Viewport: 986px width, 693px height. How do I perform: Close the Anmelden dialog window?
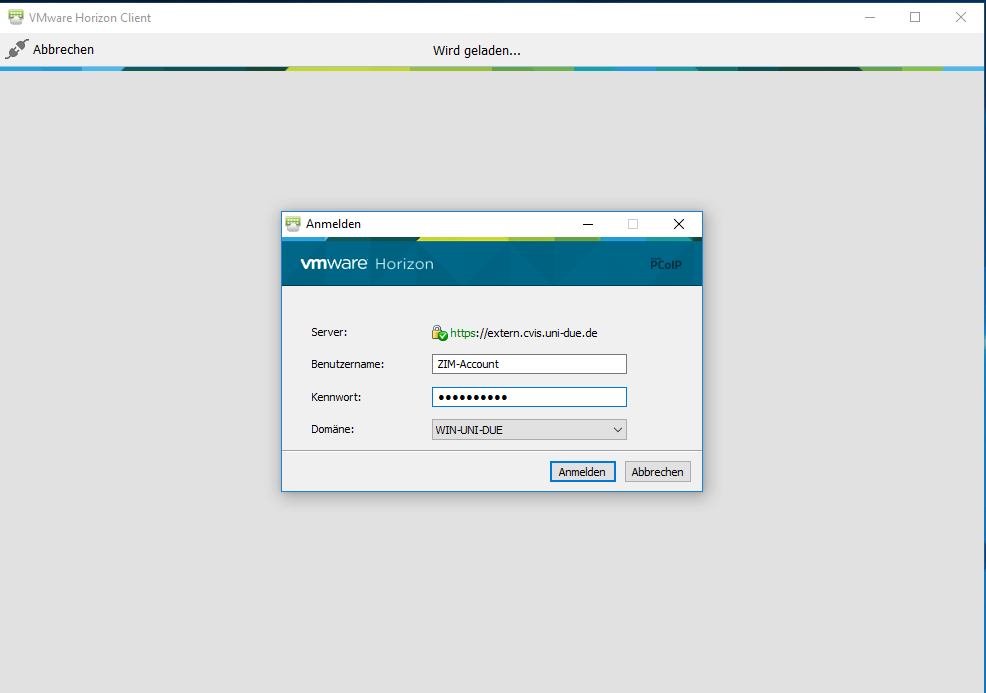[678, 224]
